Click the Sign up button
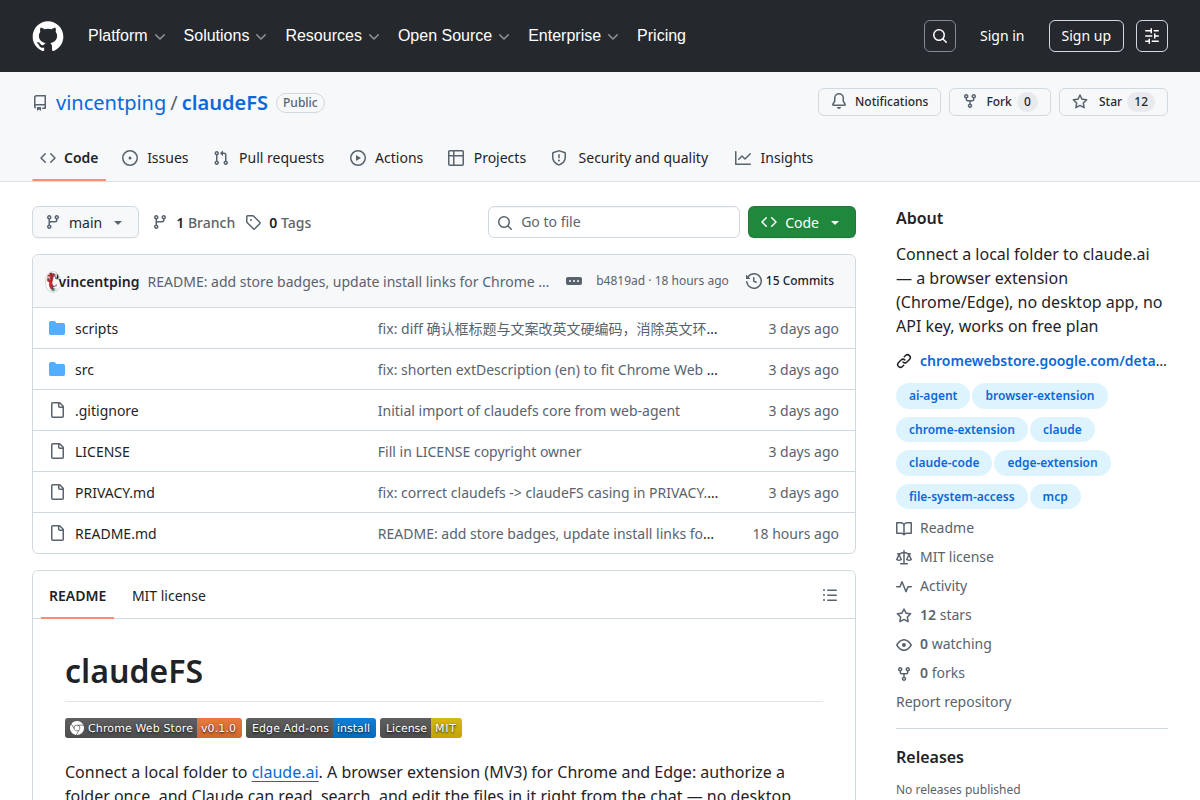 (x=1086, y=36)
